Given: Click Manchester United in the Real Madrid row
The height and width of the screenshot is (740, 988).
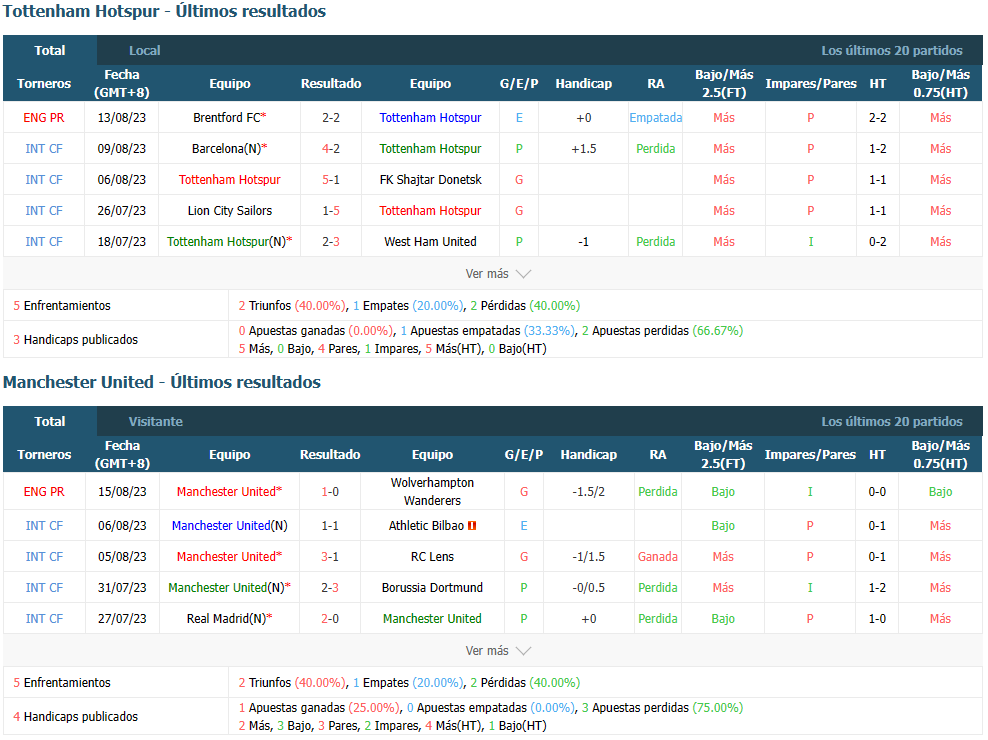Looking at the screenshot, I should click(432, 618).
